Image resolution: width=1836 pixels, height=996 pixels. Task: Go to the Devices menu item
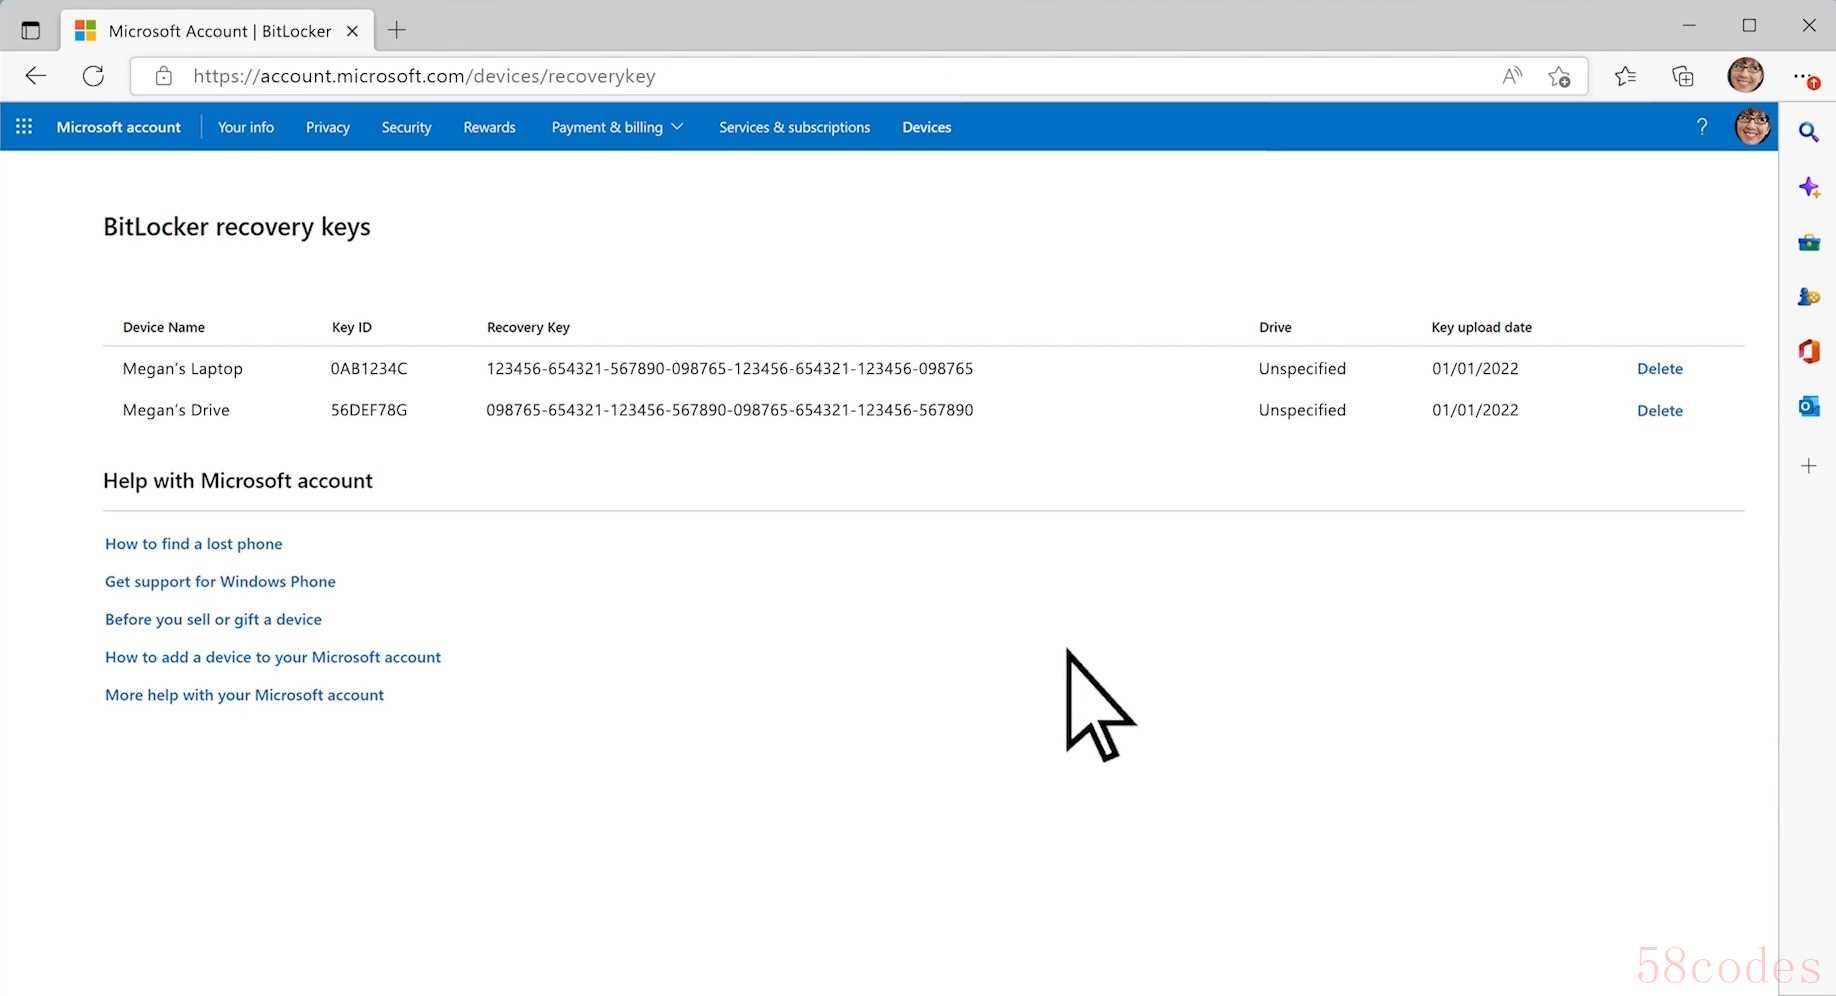pyautogui.click(x=926, y=127)
